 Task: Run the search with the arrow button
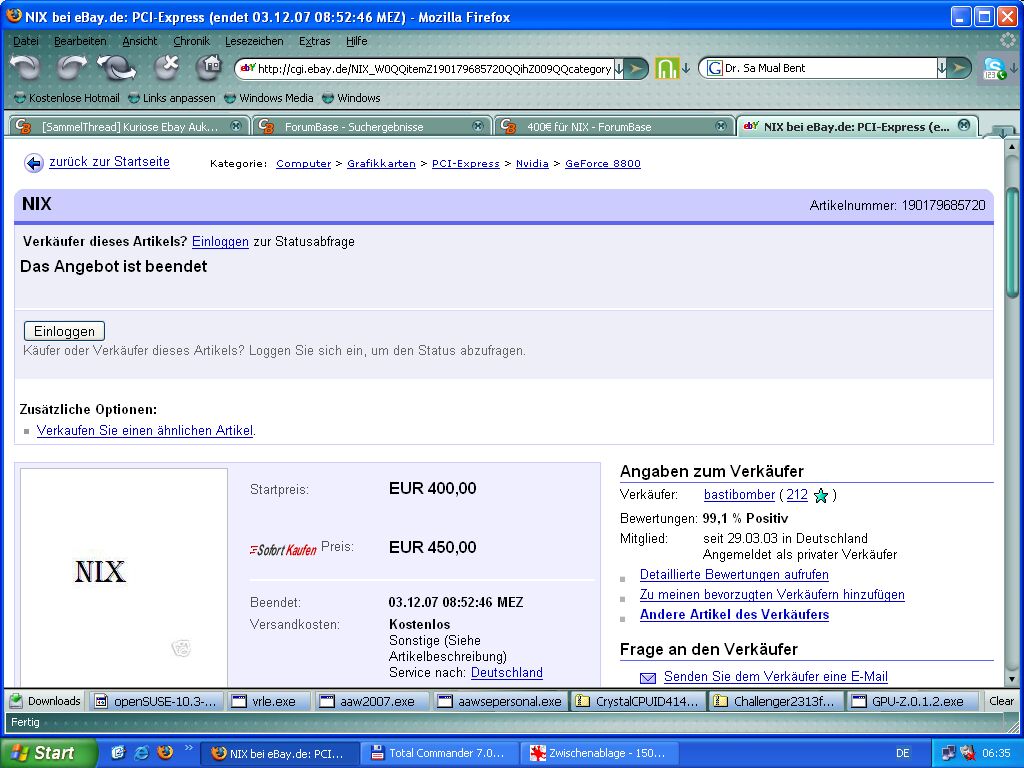pos(959,68)
